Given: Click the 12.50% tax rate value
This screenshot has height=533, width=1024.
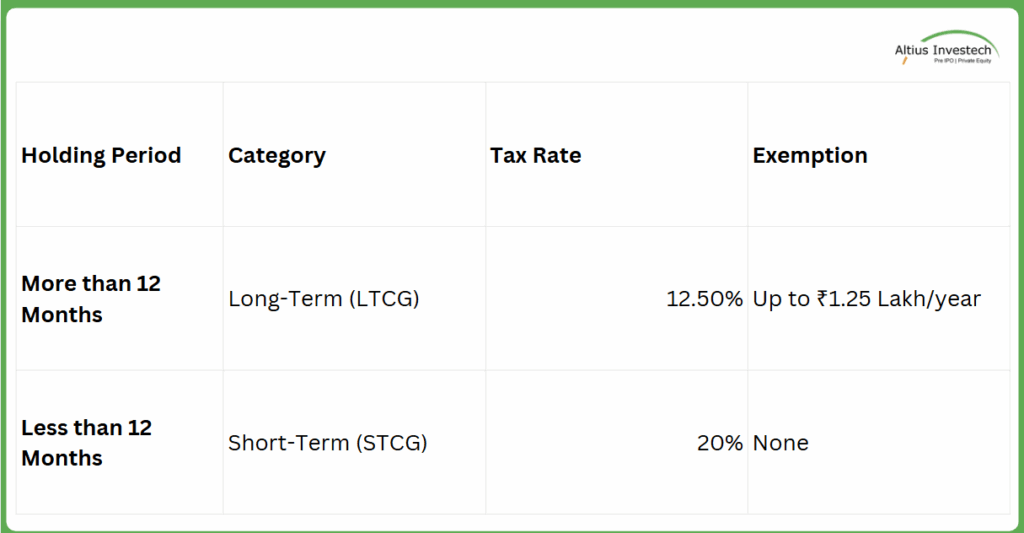Looking at the screenshot, I should tap(705, 299).
